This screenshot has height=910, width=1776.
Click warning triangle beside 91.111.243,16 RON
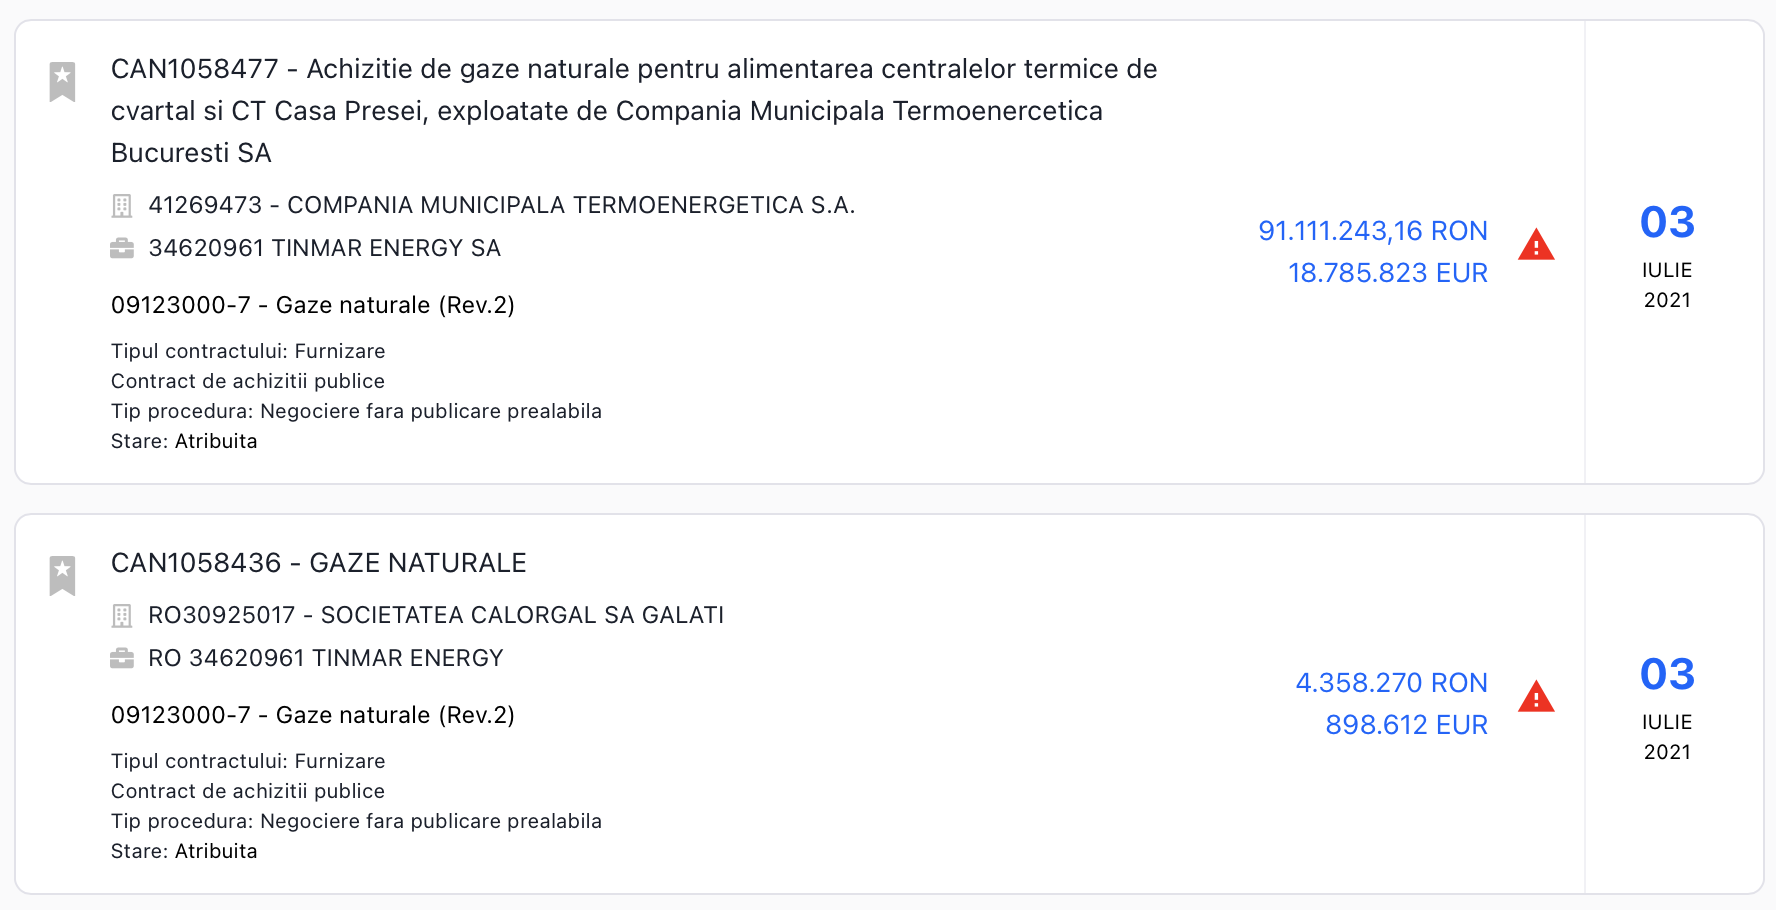pos(1535,246)
